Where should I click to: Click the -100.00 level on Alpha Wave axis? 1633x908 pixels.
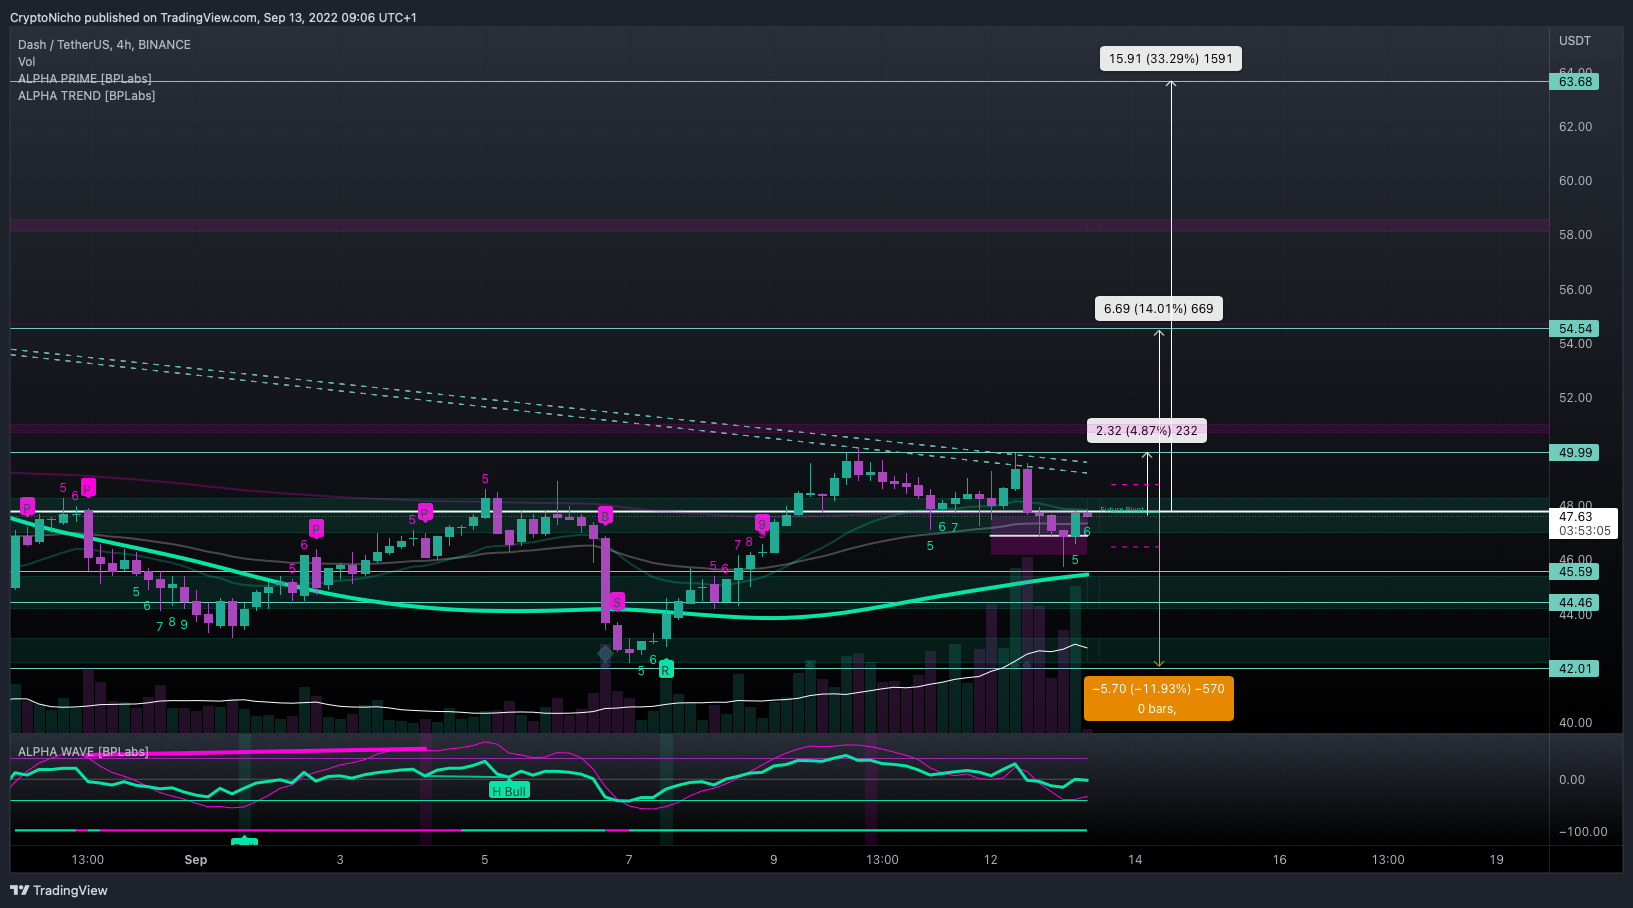point(1583,832)
